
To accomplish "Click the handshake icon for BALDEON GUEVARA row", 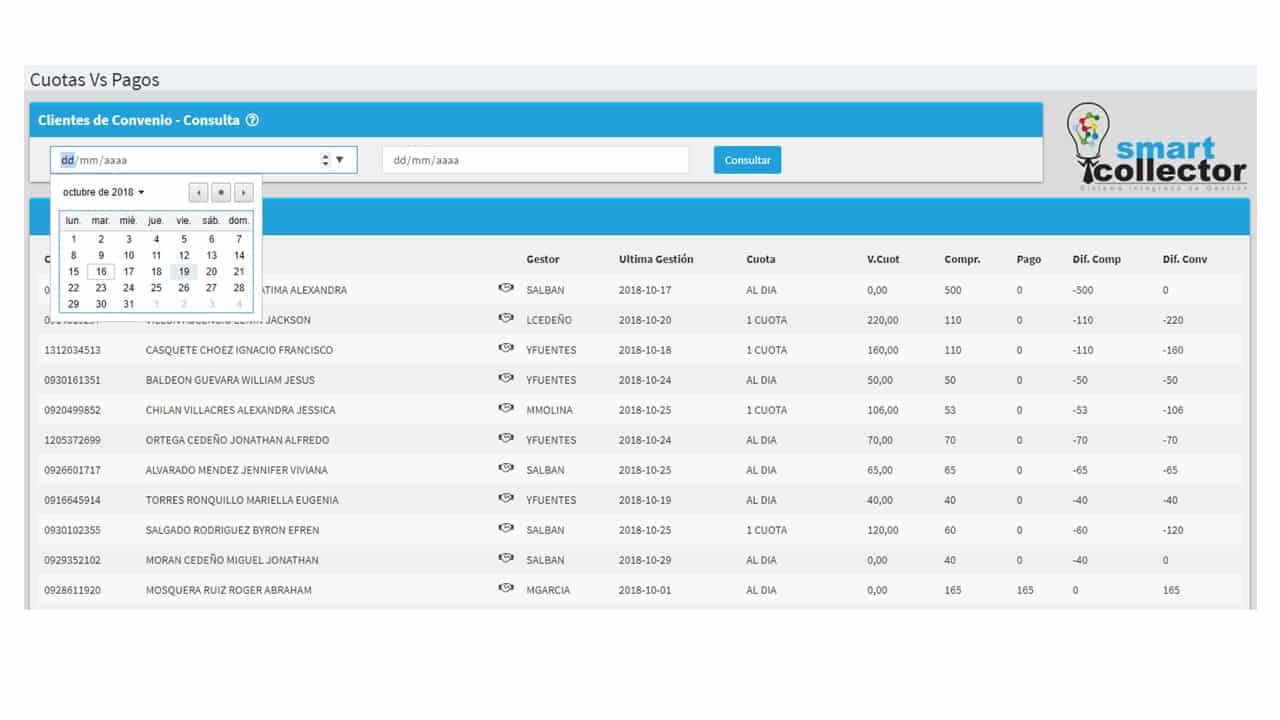I will tap(506, 379).
